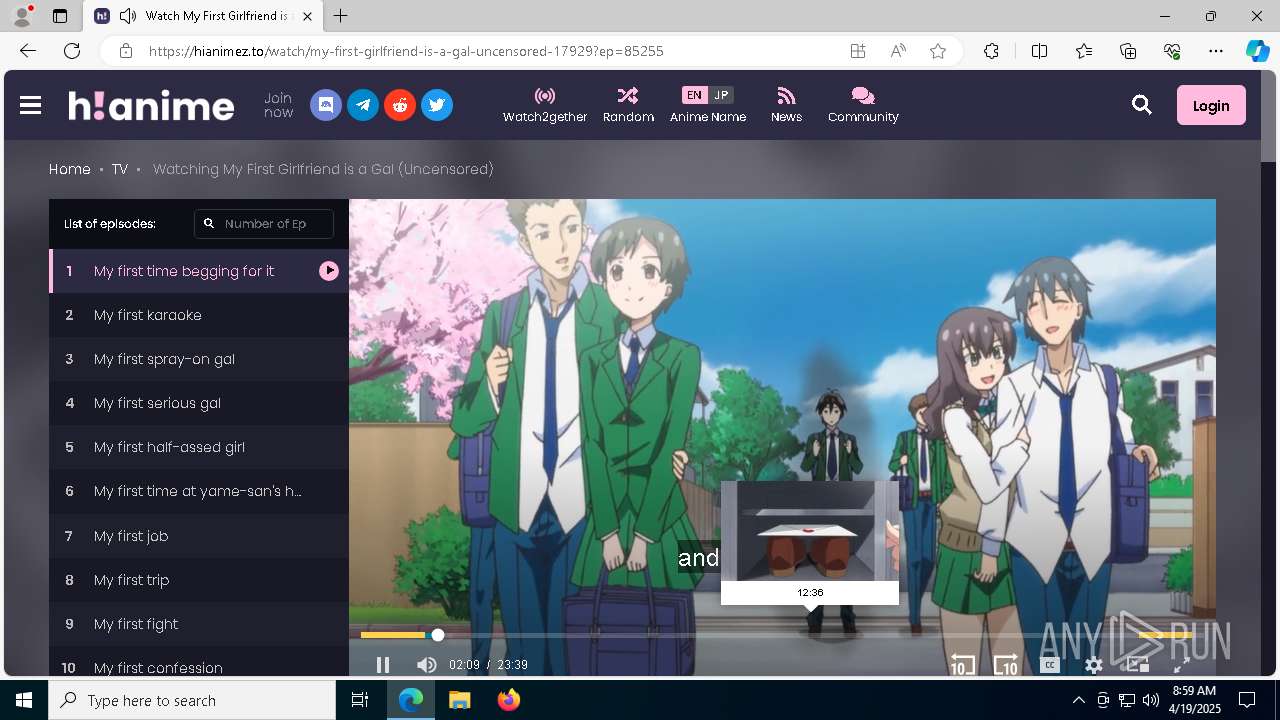The height and width of the screenshot is (720, 1280).
Task: Select episode 10 My first confession
Action: click(x=199, y=662)
